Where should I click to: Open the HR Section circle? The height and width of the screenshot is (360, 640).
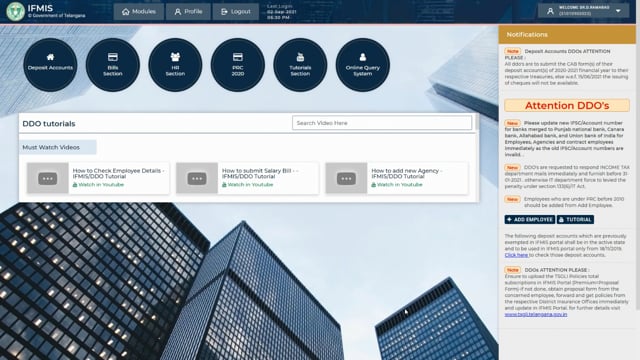(x=175, y=65)
